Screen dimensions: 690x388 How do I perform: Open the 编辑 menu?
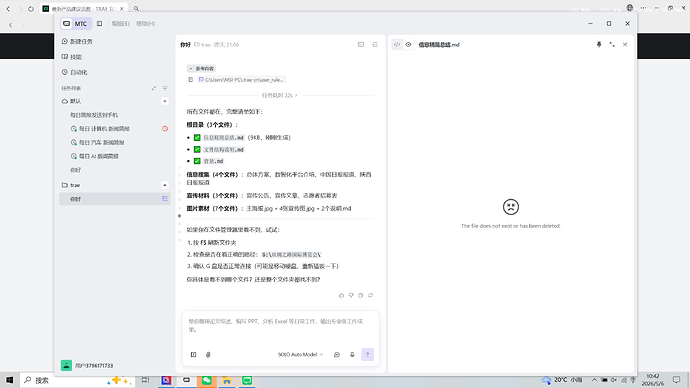(x=120, y=24)
